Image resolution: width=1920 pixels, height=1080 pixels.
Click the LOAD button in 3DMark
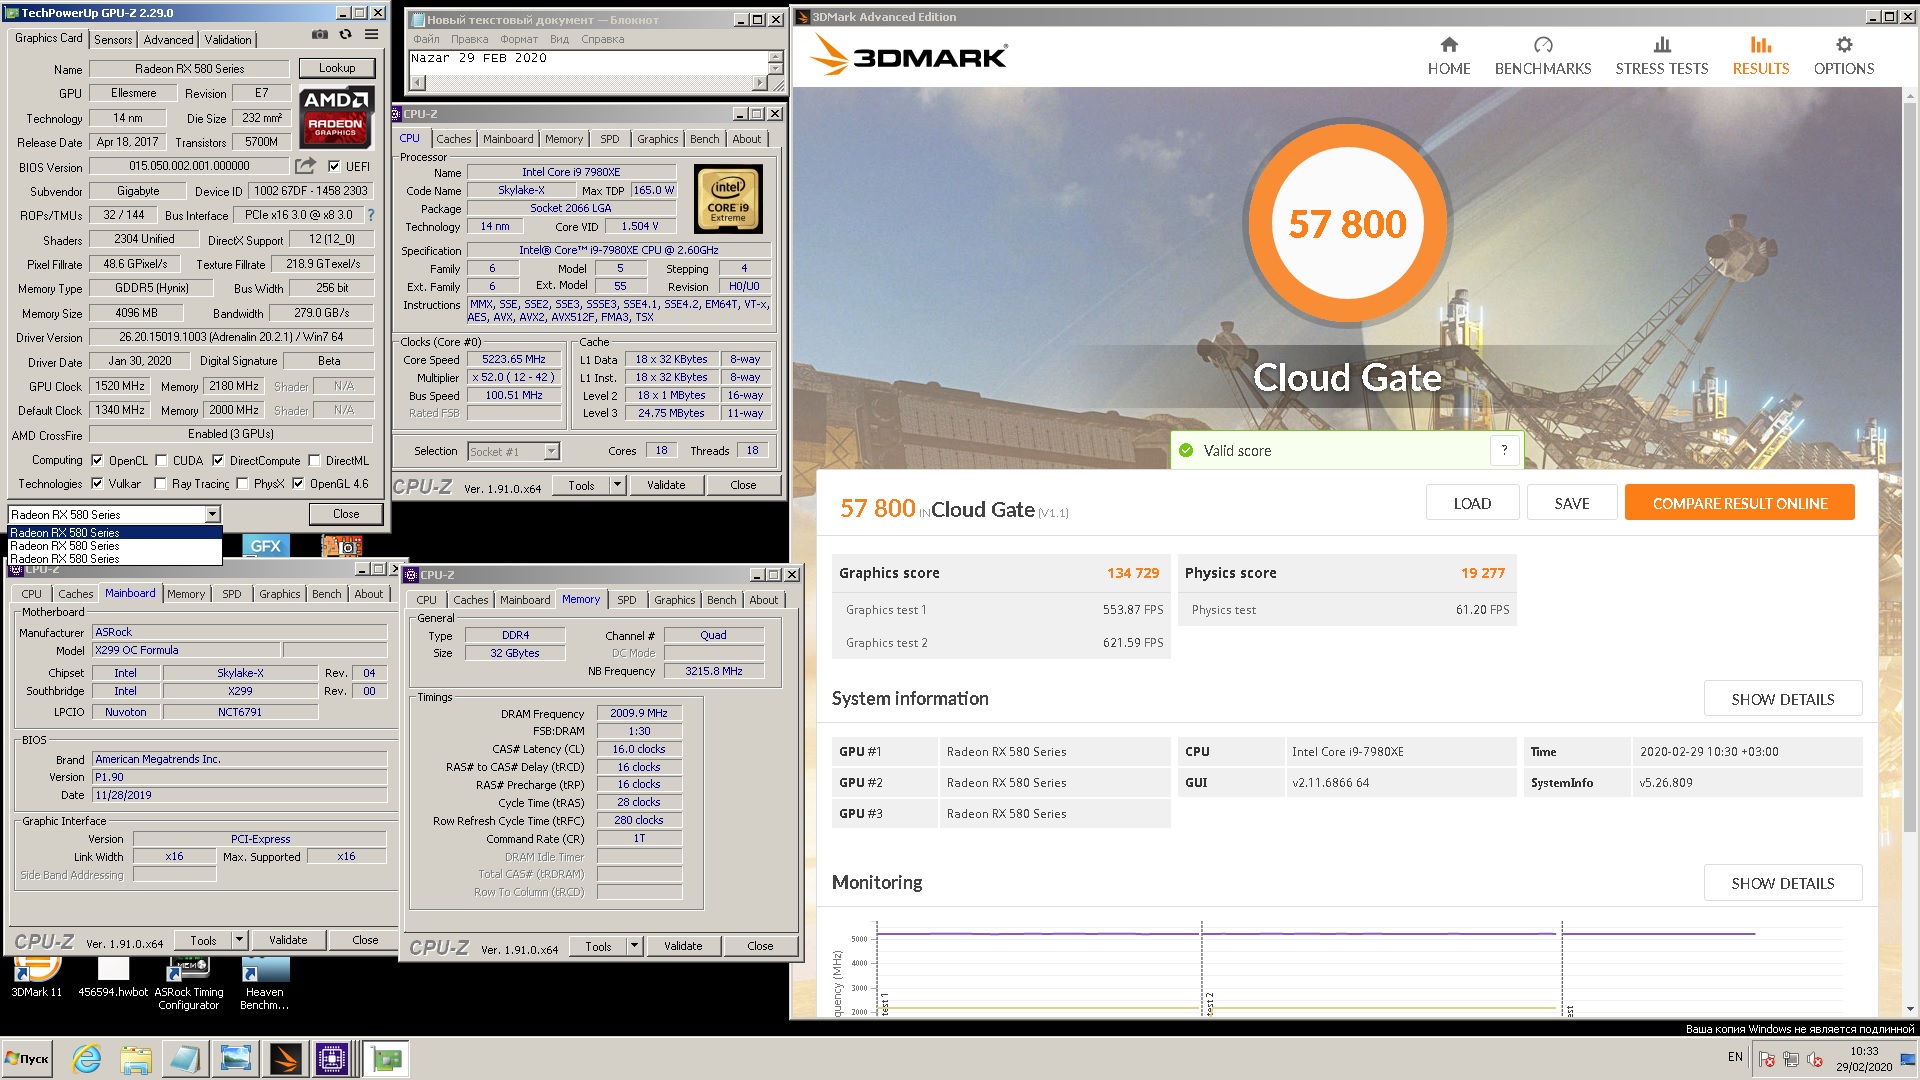tap(1472, 503)
